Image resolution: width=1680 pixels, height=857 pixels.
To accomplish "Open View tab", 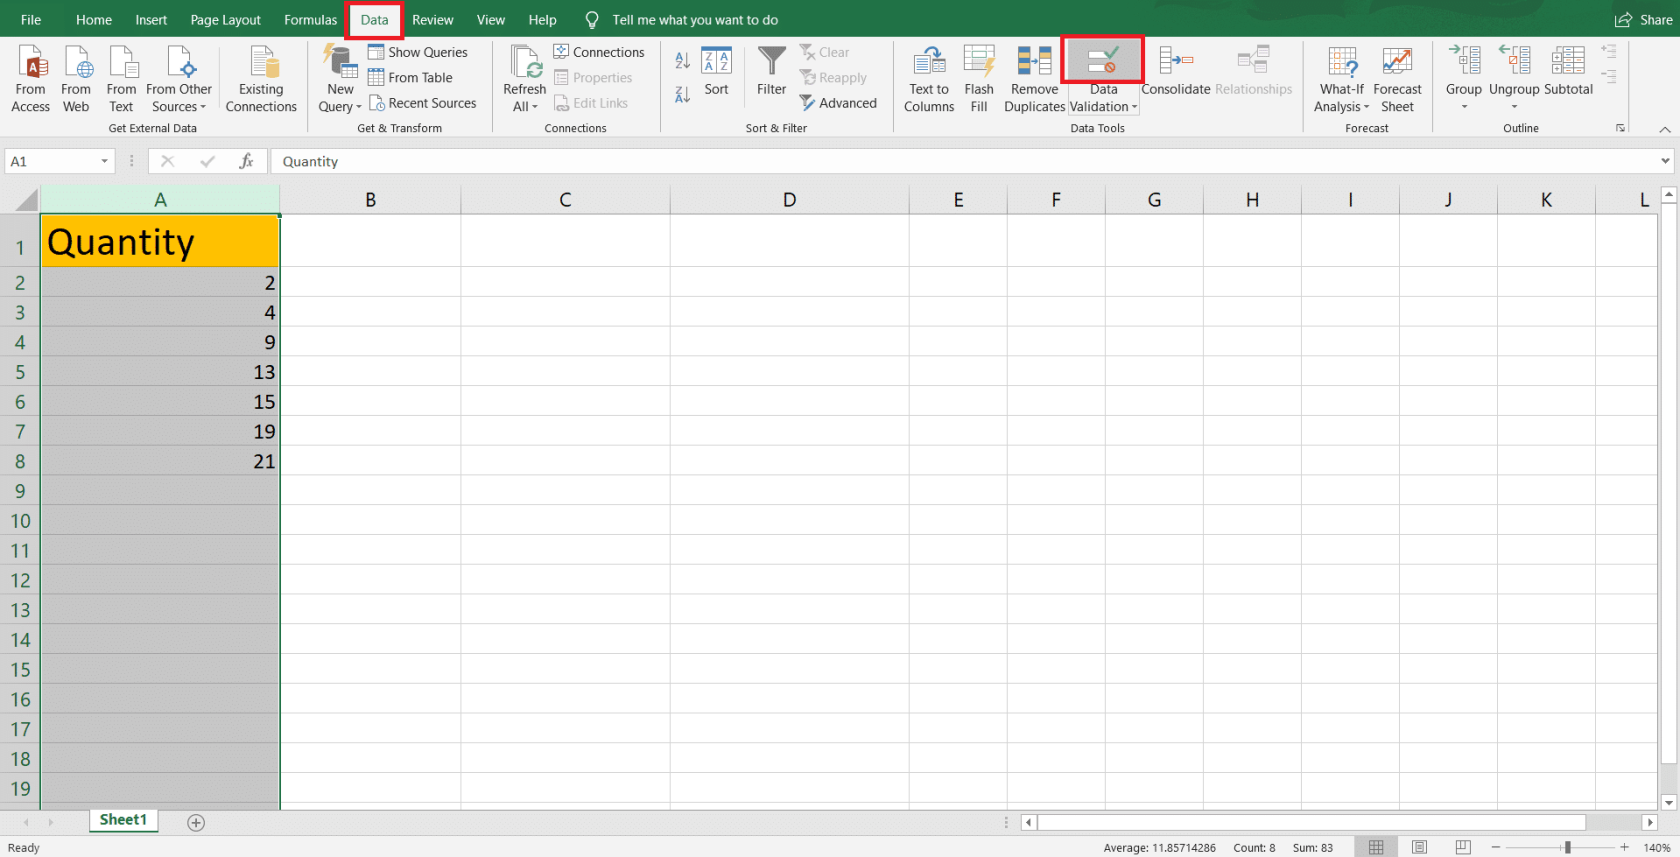I will point(490,20).
